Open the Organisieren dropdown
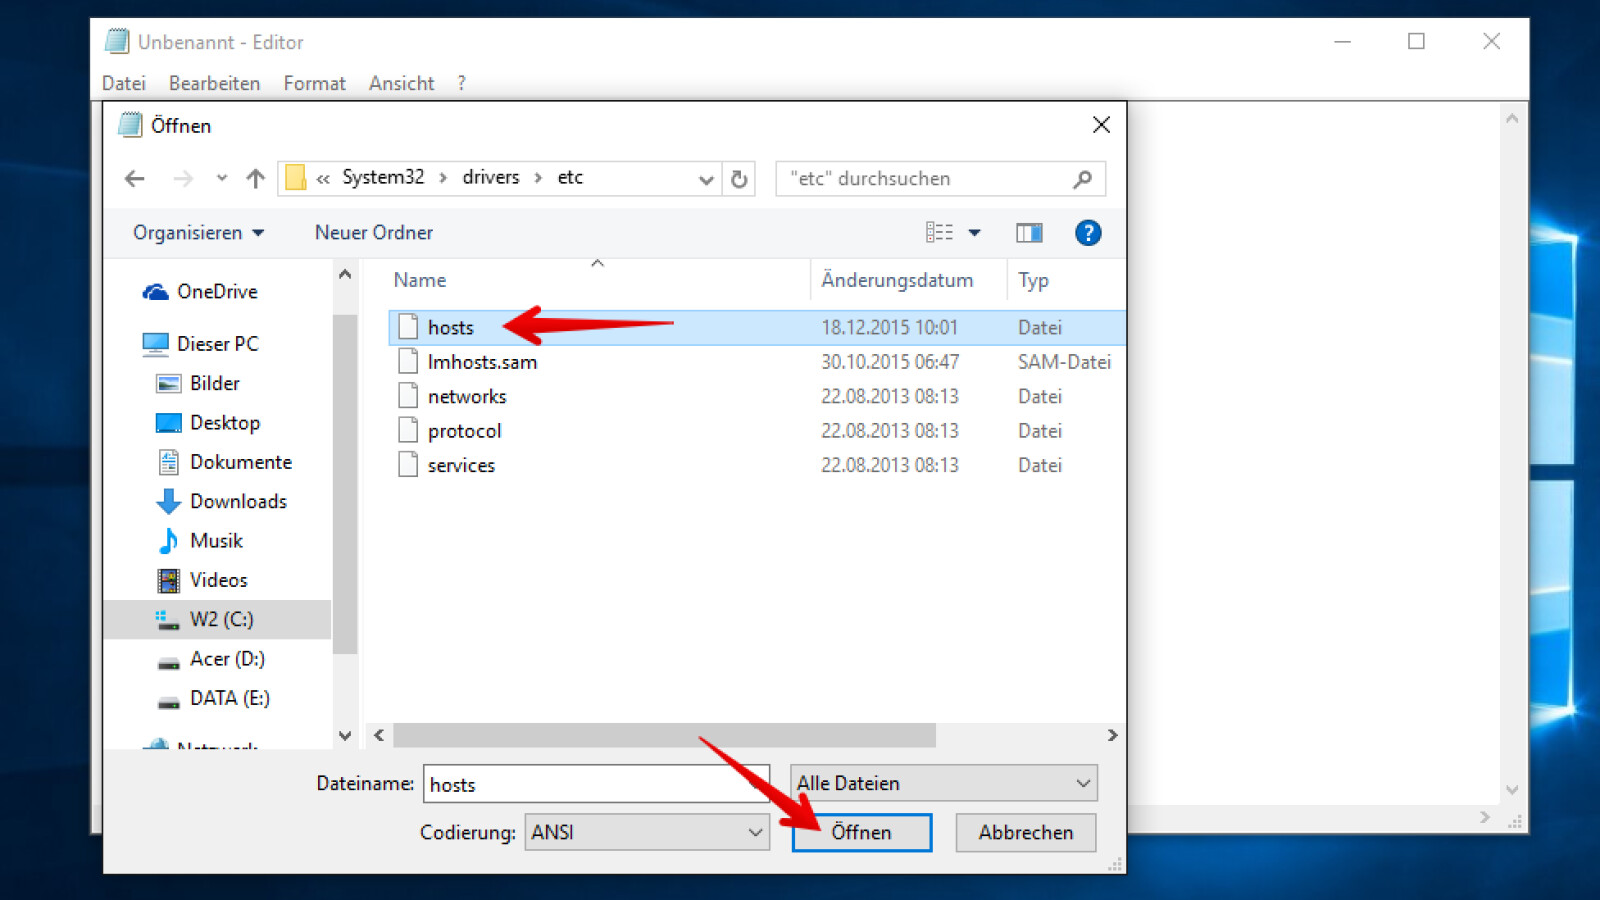The width and height of the screenshot is (1600, 900). click(198, 232)
